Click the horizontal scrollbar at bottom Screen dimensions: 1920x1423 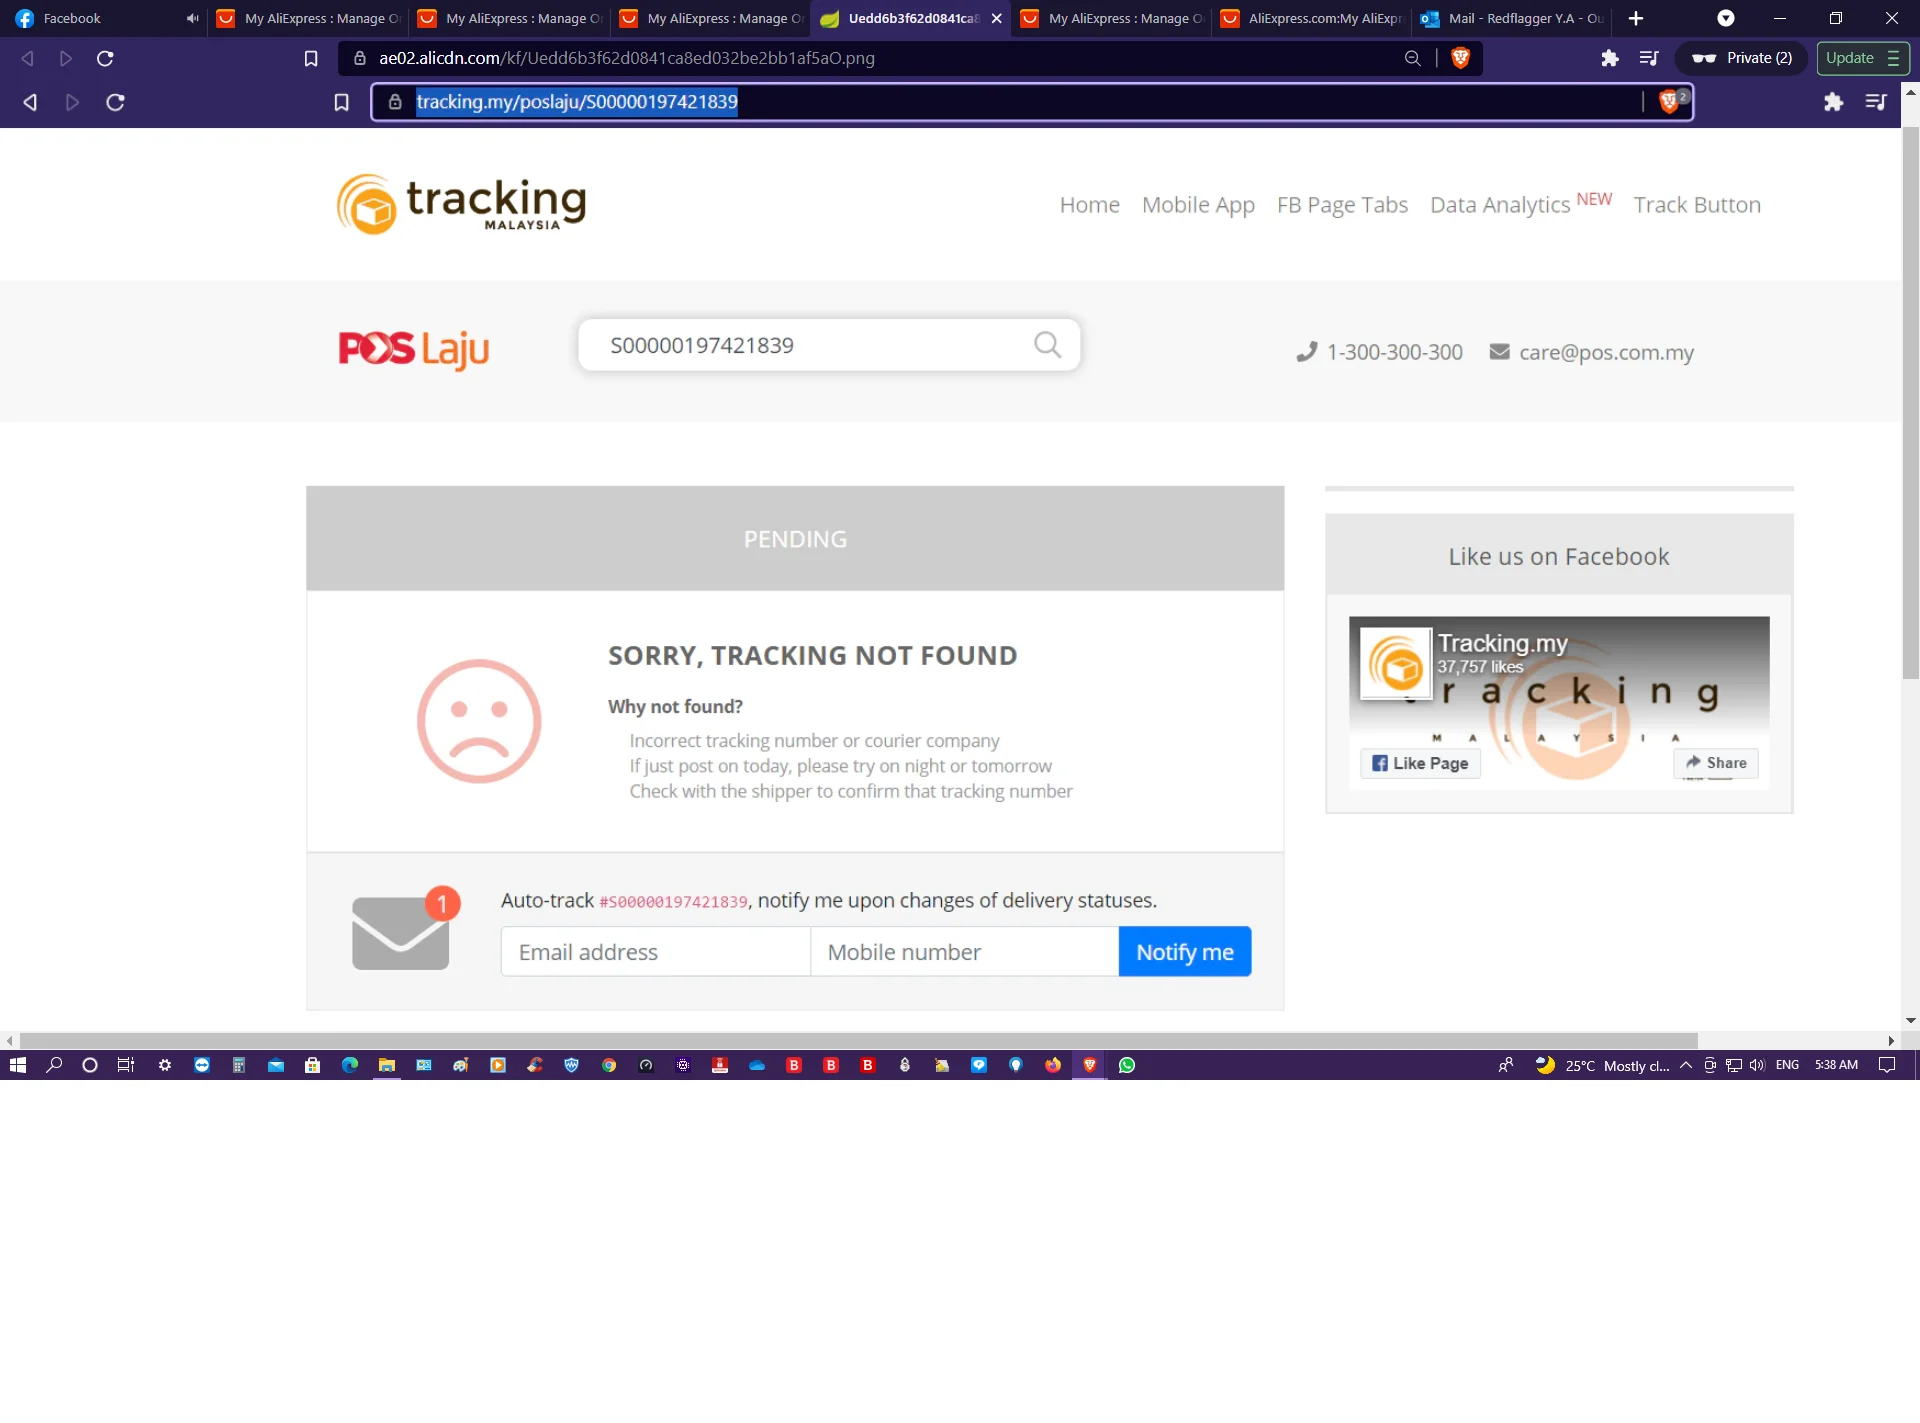(x=858, y=1040)
